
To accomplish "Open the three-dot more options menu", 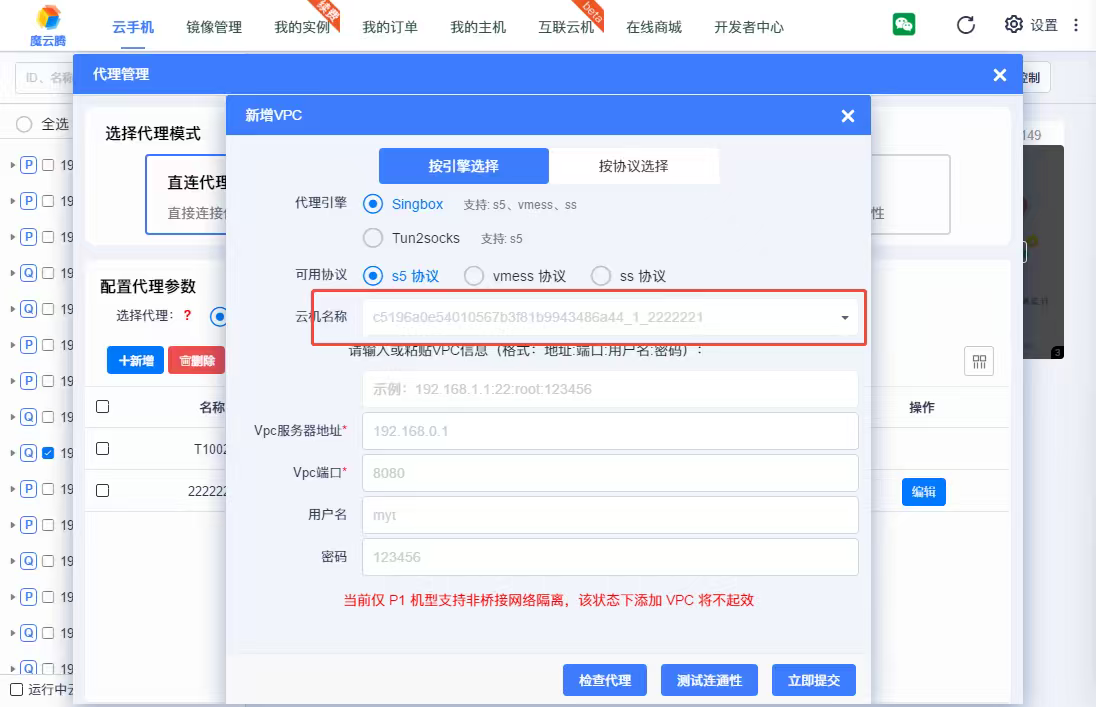I will (1076, 25).
